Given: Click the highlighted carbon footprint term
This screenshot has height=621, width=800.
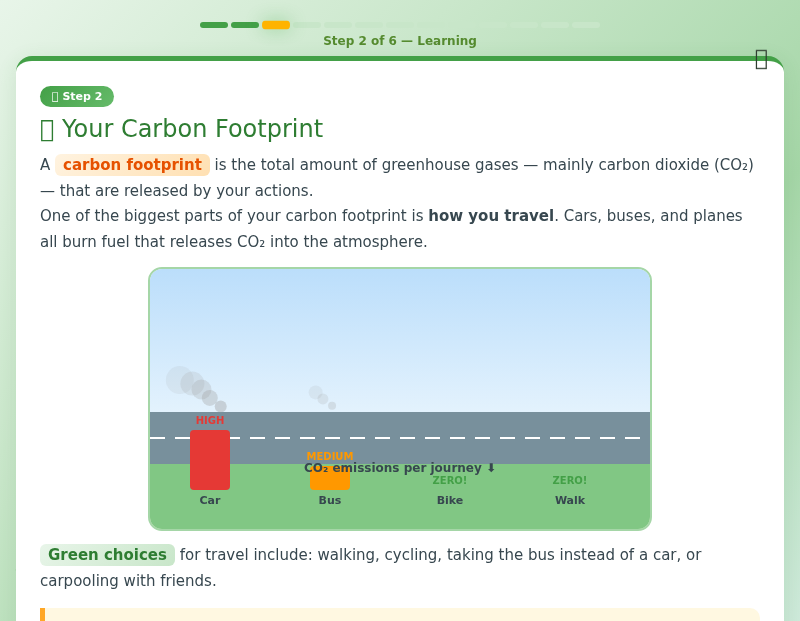Looking at the screenshot, I should [x=132, y=164].
